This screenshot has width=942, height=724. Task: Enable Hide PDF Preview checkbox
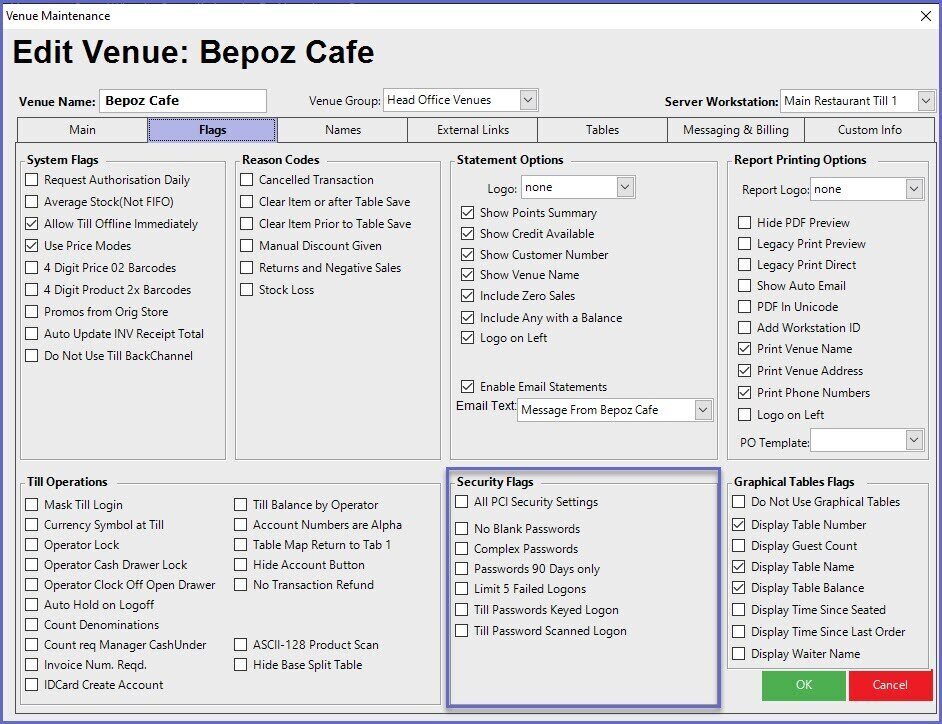[745, 223]
